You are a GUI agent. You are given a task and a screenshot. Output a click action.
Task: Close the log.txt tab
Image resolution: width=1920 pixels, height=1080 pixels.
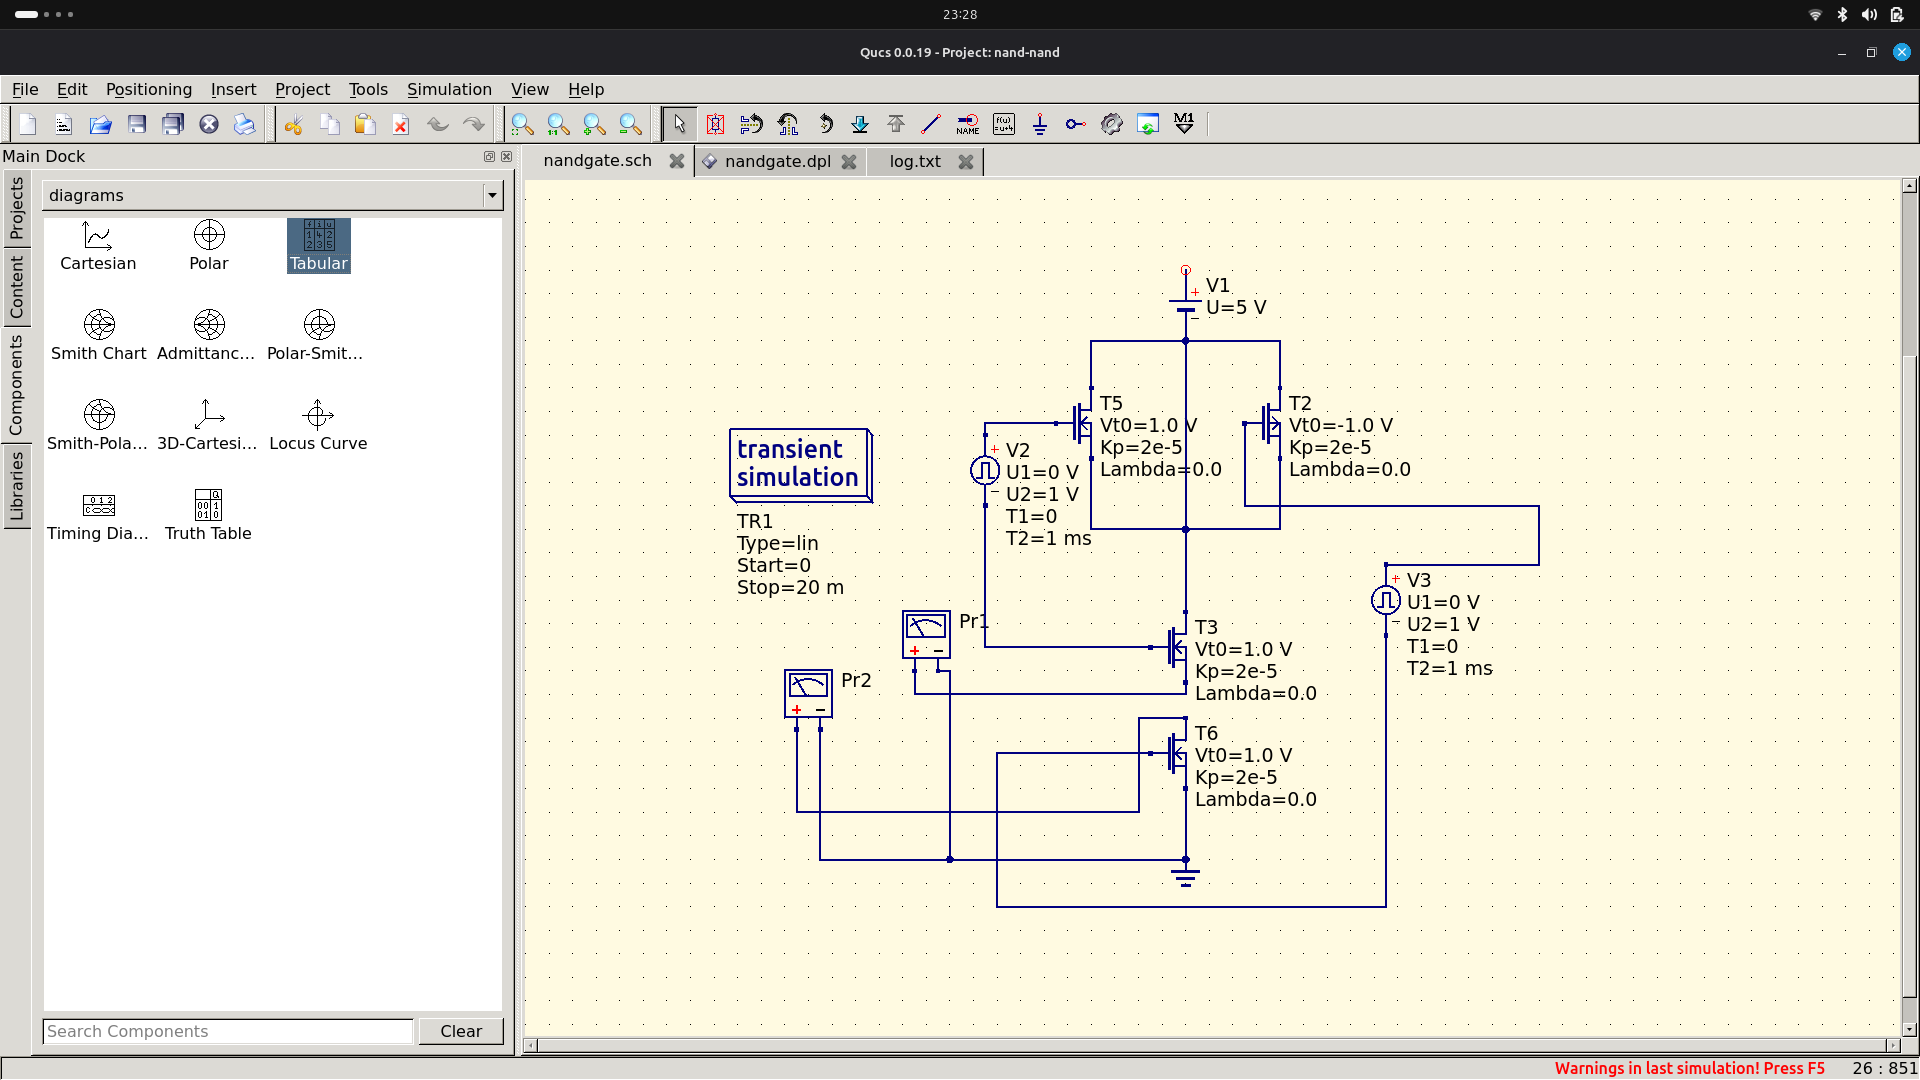[966, 161]
